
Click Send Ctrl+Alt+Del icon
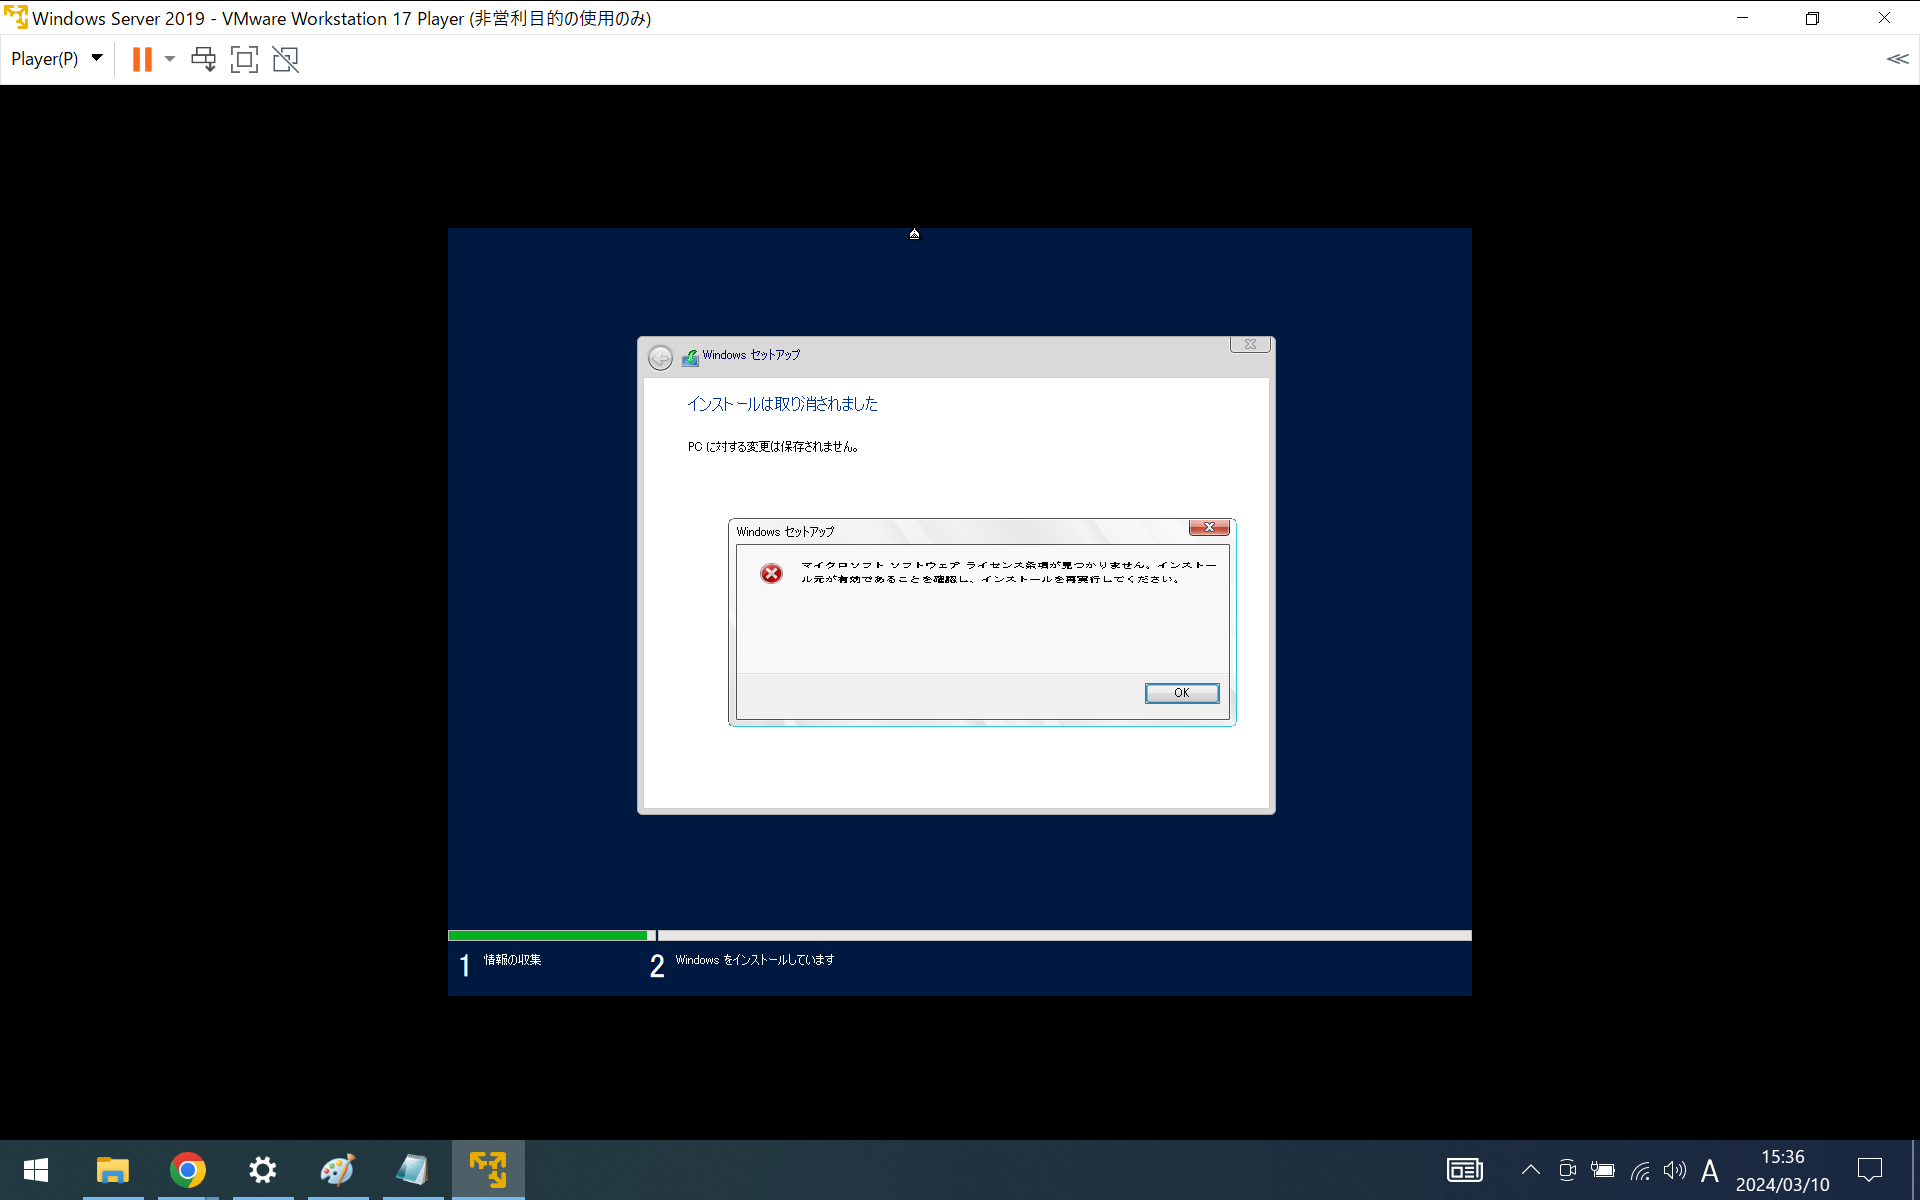[203, 60]
